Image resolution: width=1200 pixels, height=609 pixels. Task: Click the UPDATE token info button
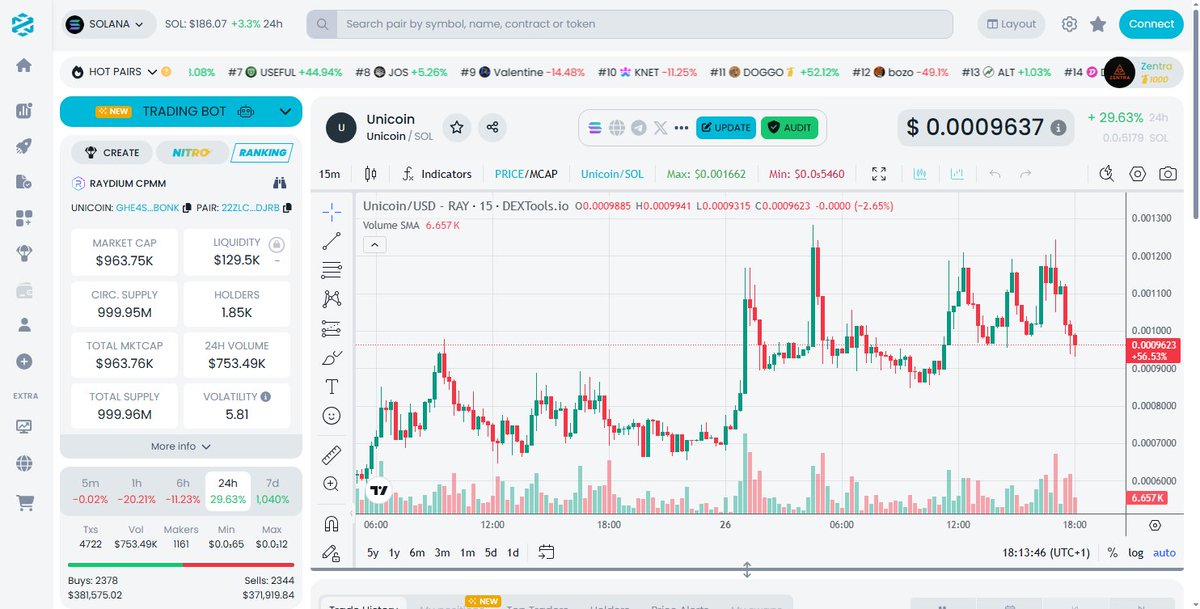[726, 127]
